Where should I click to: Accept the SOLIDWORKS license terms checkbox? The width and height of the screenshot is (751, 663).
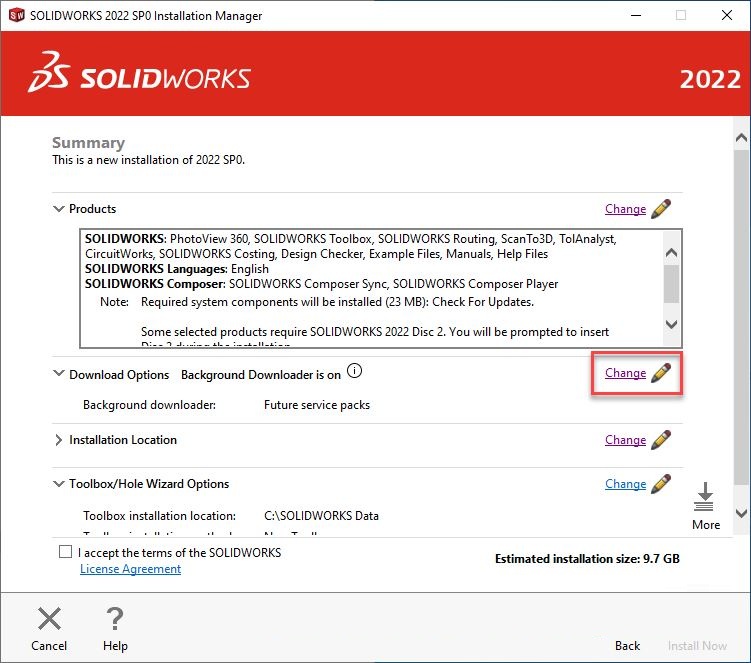65,551
